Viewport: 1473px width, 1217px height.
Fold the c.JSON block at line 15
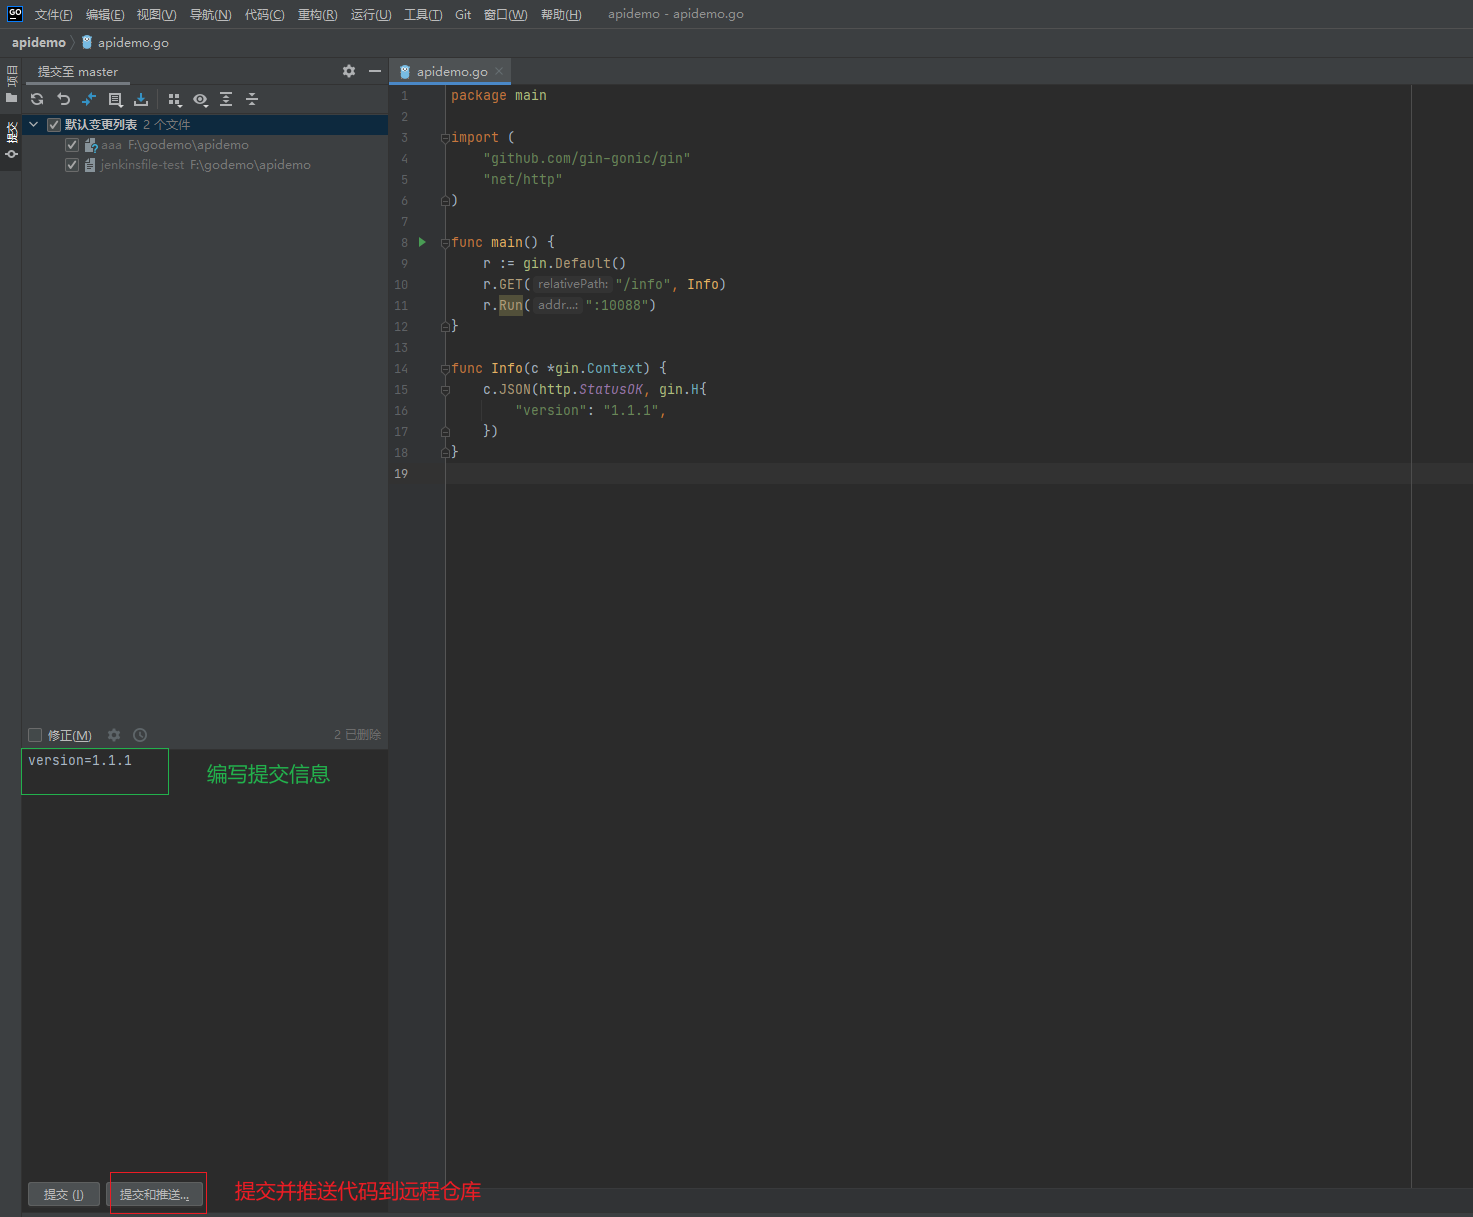click(445, 390)
